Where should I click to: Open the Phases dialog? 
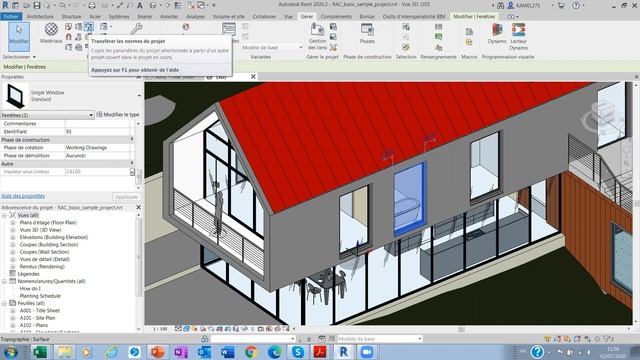click(367, 33)
